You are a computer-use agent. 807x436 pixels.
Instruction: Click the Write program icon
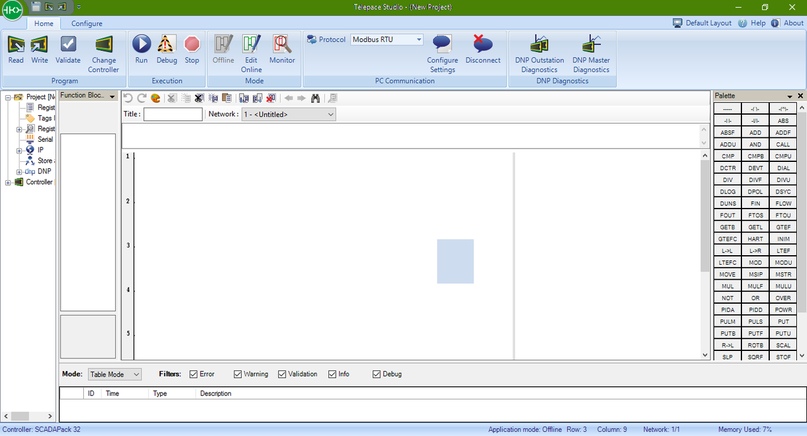pos(40,44)
